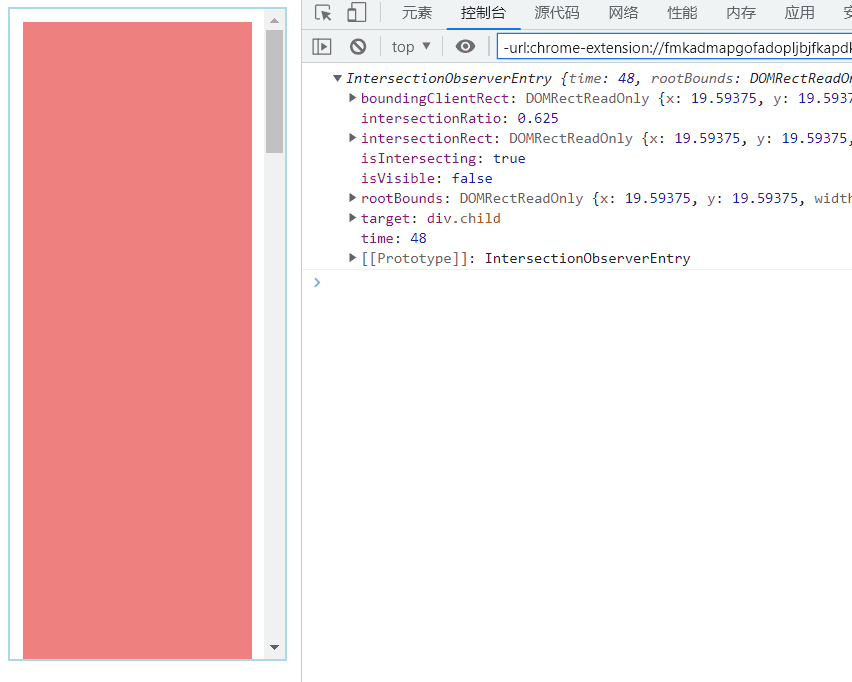Click the red child box in page

pos(137,340)
